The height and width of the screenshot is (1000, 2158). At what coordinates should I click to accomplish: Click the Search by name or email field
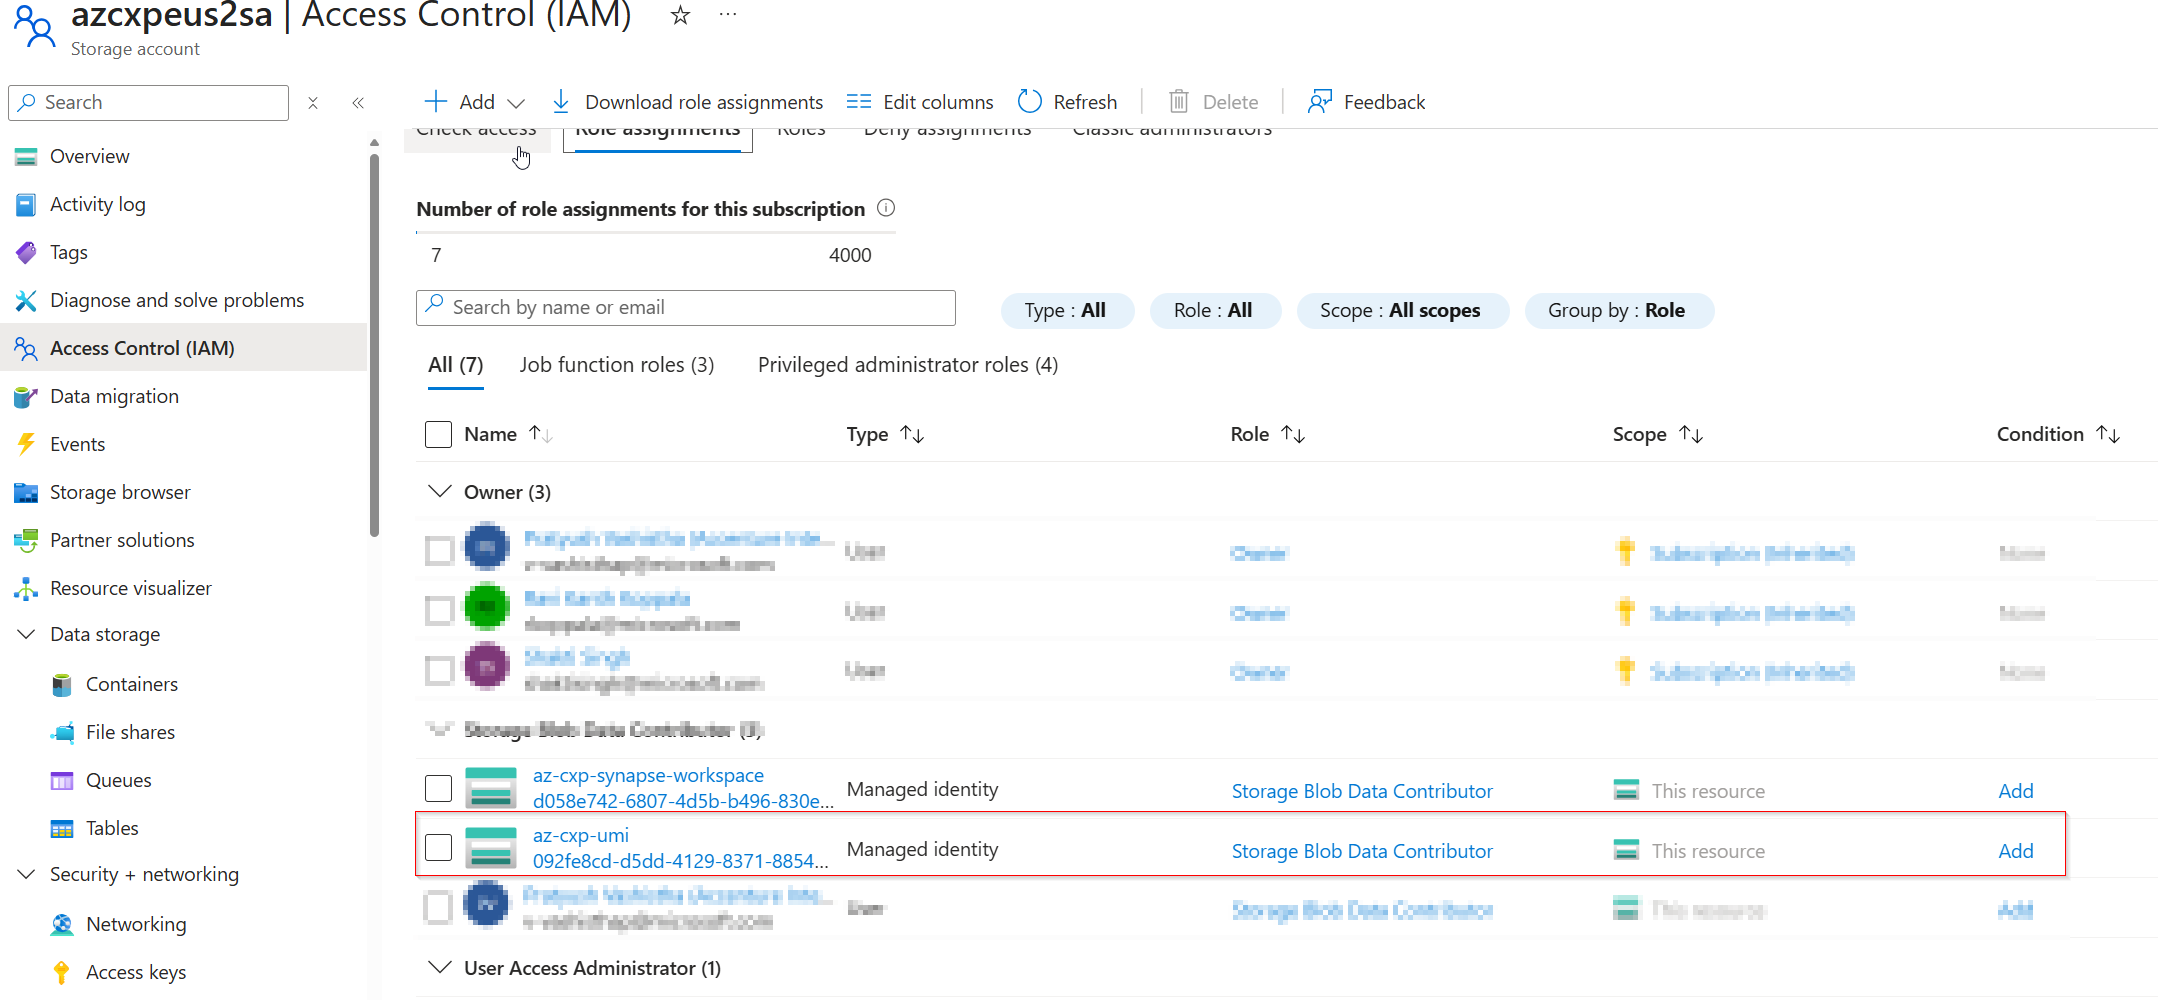point(686,308)
